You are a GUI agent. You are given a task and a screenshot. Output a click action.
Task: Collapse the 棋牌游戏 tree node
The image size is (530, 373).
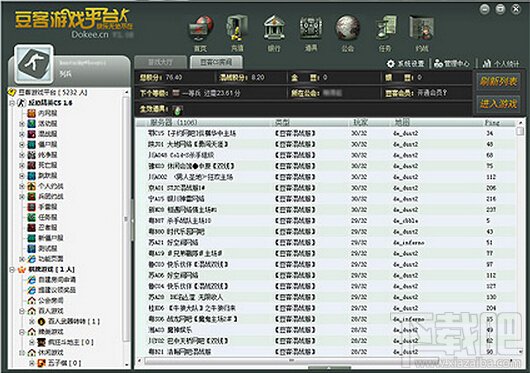point(12,270)
